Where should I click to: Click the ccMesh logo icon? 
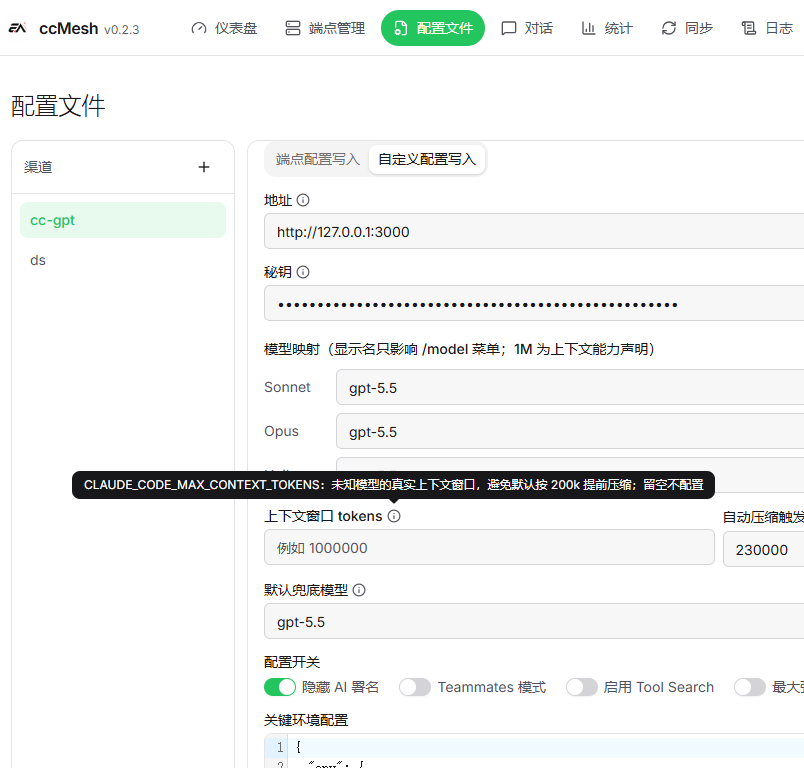pyautogui.click(x=17, y=28)
